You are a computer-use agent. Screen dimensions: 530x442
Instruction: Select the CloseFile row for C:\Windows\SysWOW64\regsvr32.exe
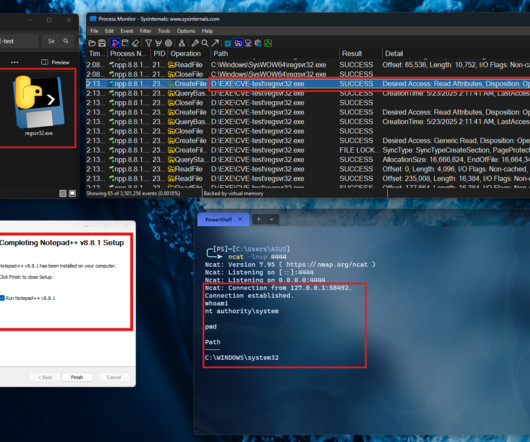308,74
